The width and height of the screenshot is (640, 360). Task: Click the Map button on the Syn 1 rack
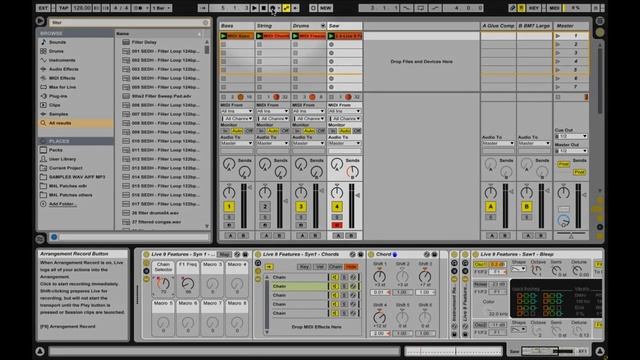pos(224,254)
